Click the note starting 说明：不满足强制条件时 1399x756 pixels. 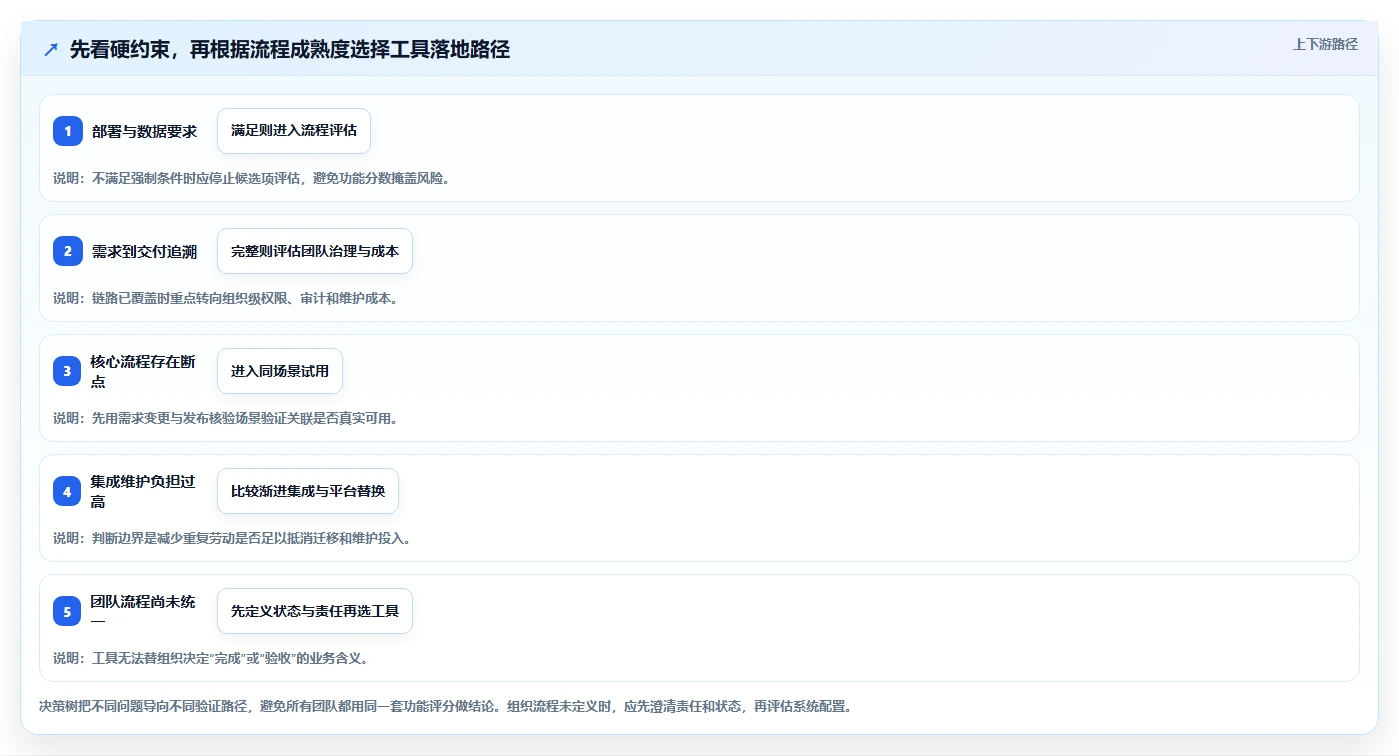coord(251,178)
